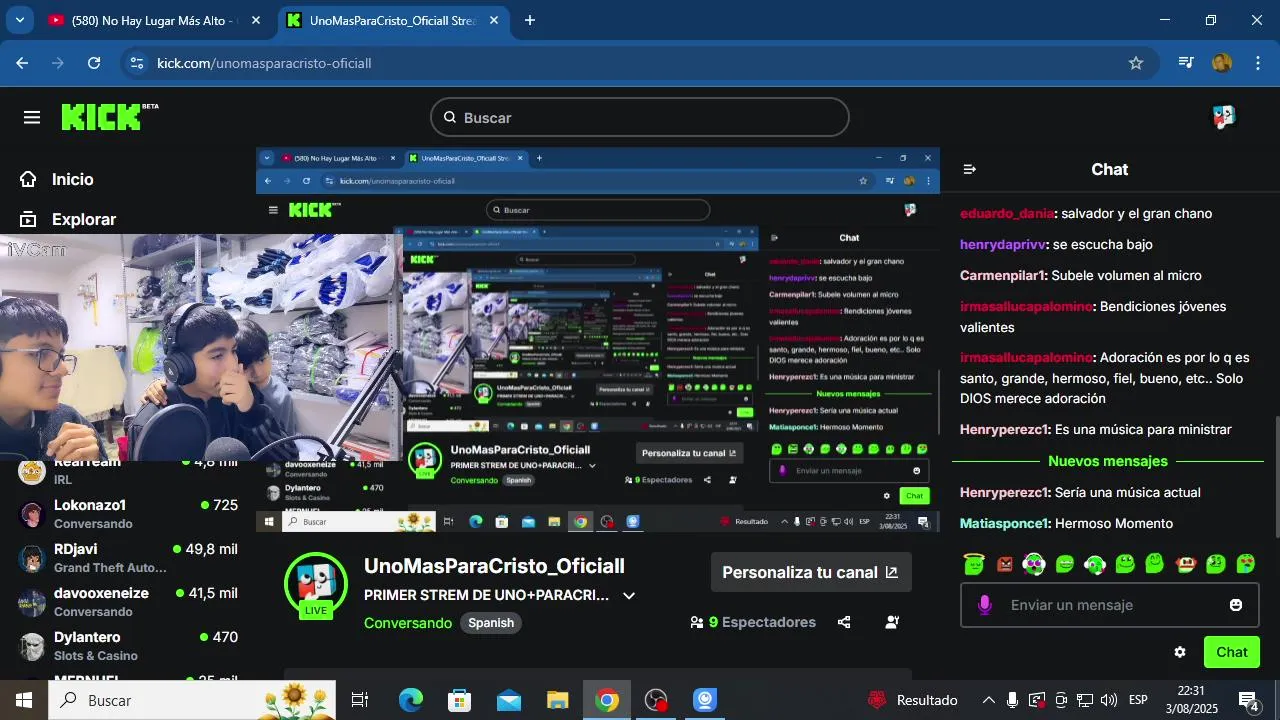The height and width of the screenshot is (720, 1280).
Task: Send message with green Chat button
Action: [x=1232, y=652]
